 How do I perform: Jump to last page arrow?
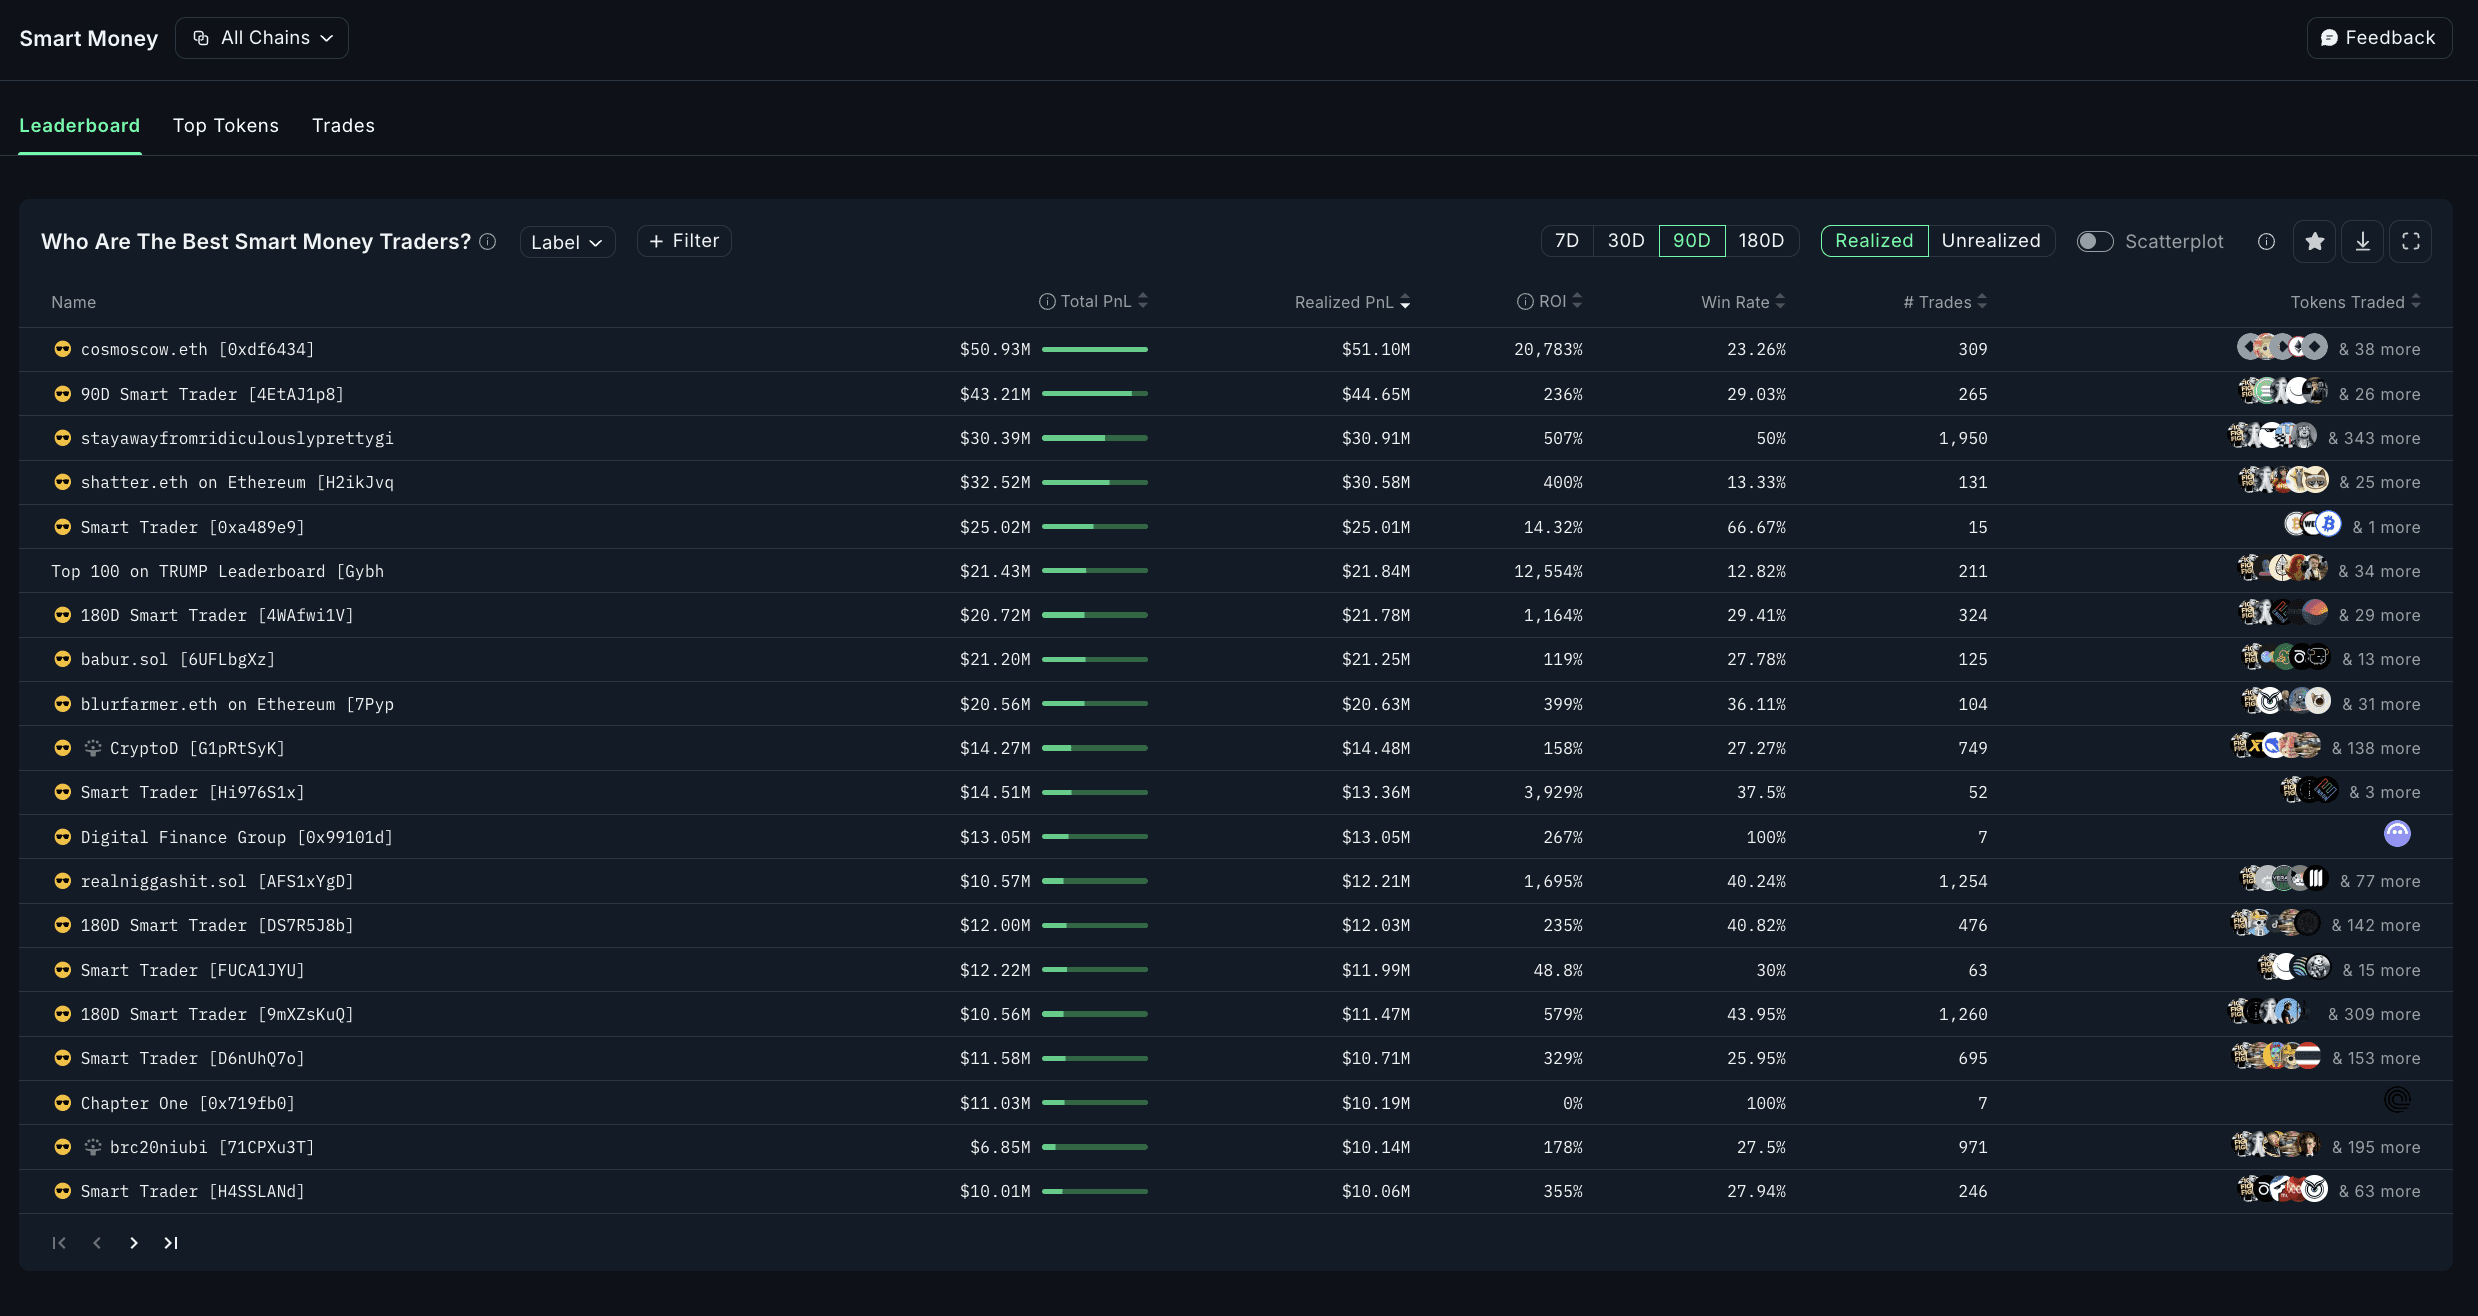coord(171,1243)
